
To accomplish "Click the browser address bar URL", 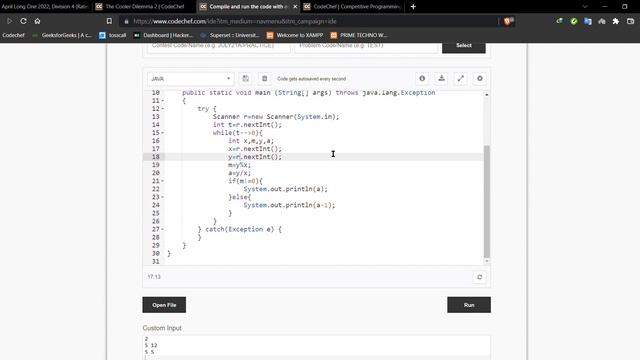I will (235, 21).
